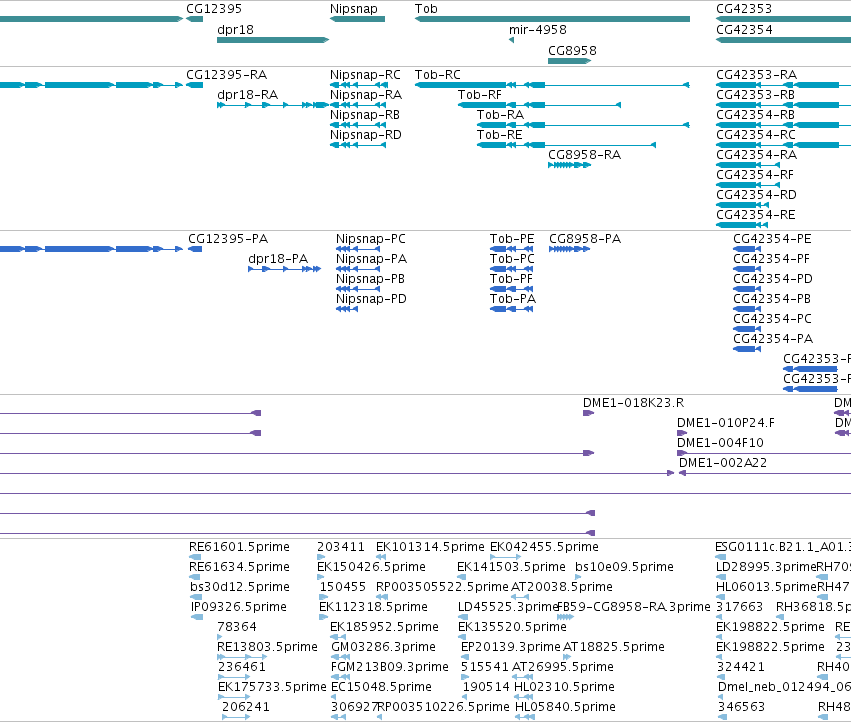Open the Nipsnap gene feature
Screen dimensions: 851x722
[x=357, y=19]
